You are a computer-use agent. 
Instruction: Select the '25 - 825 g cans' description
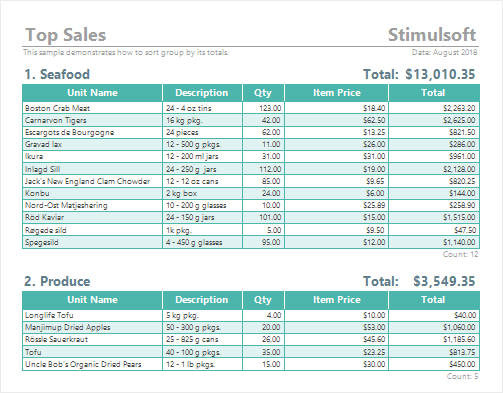pyautogui.click(x=202, y=339)
